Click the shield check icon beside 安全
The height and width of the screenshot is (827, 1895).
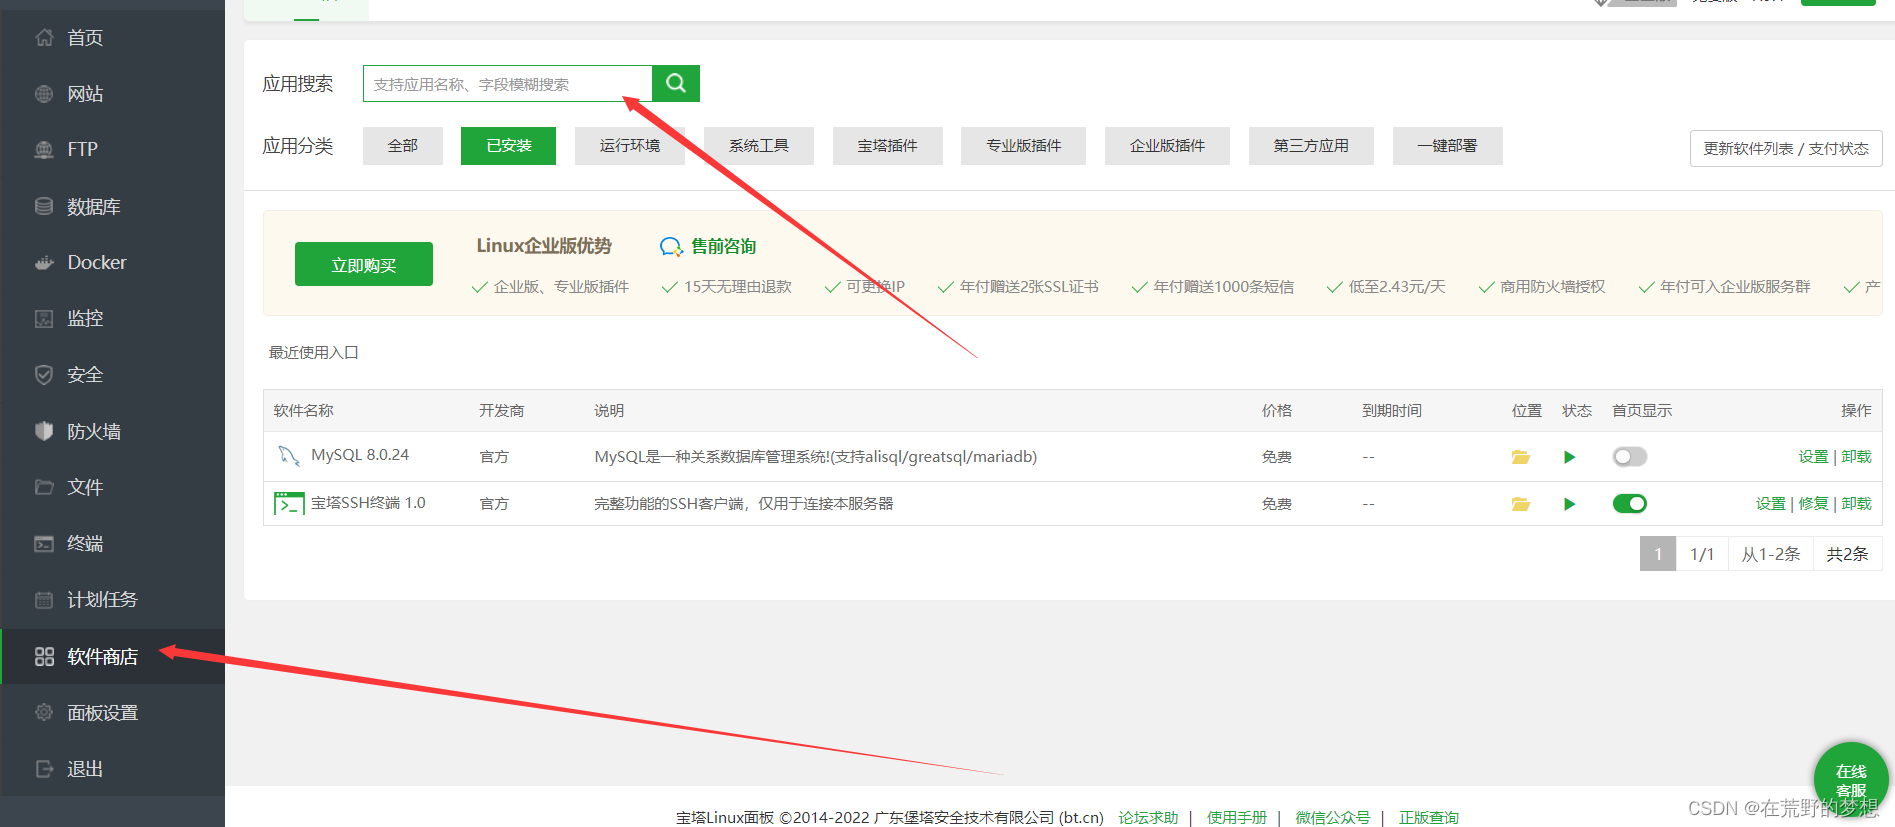tap(44, 375)
